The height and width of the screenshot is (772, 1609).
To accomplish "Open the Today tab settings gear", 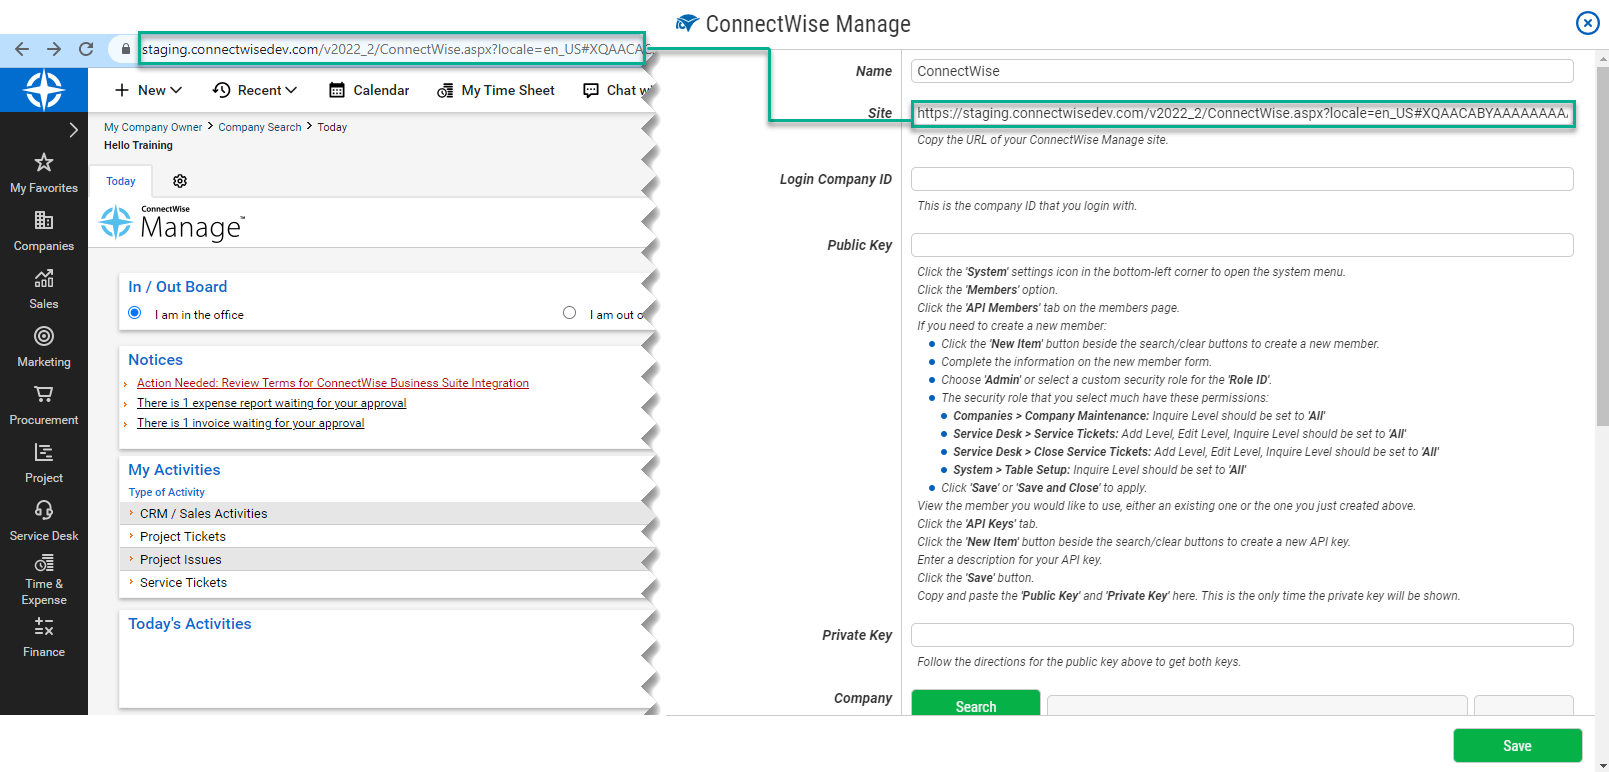I will coord(180,181).
